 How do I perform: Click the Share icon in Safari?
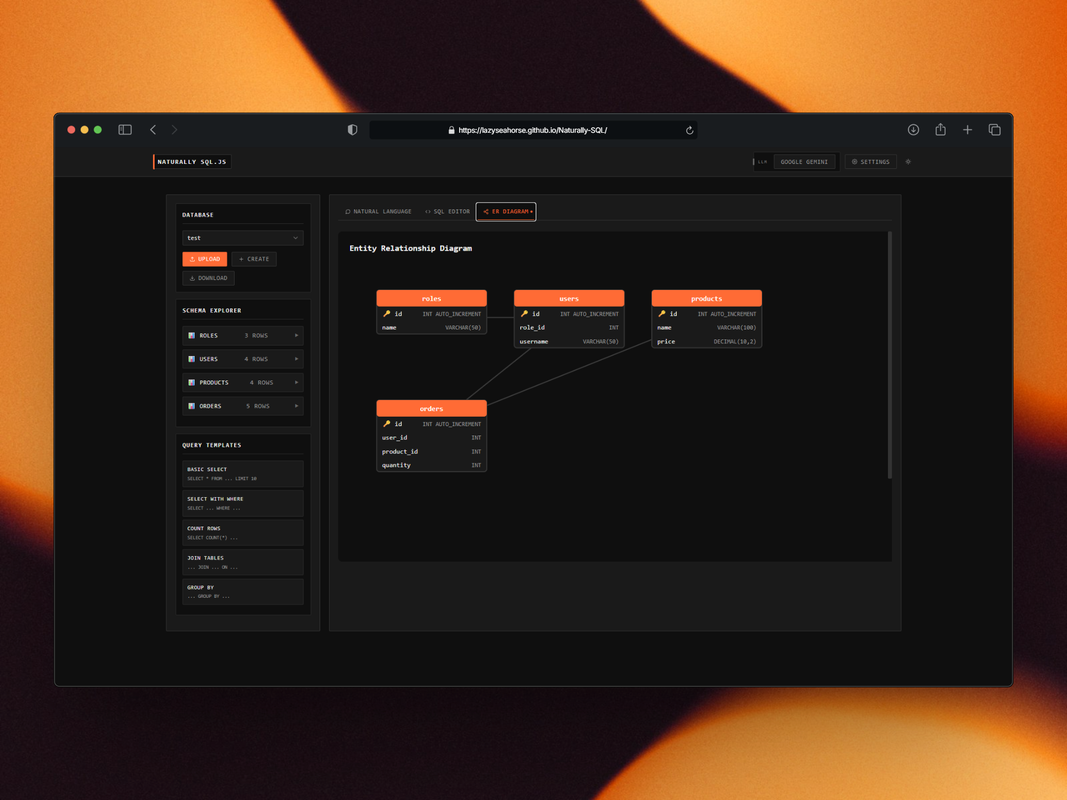[940, 129]
